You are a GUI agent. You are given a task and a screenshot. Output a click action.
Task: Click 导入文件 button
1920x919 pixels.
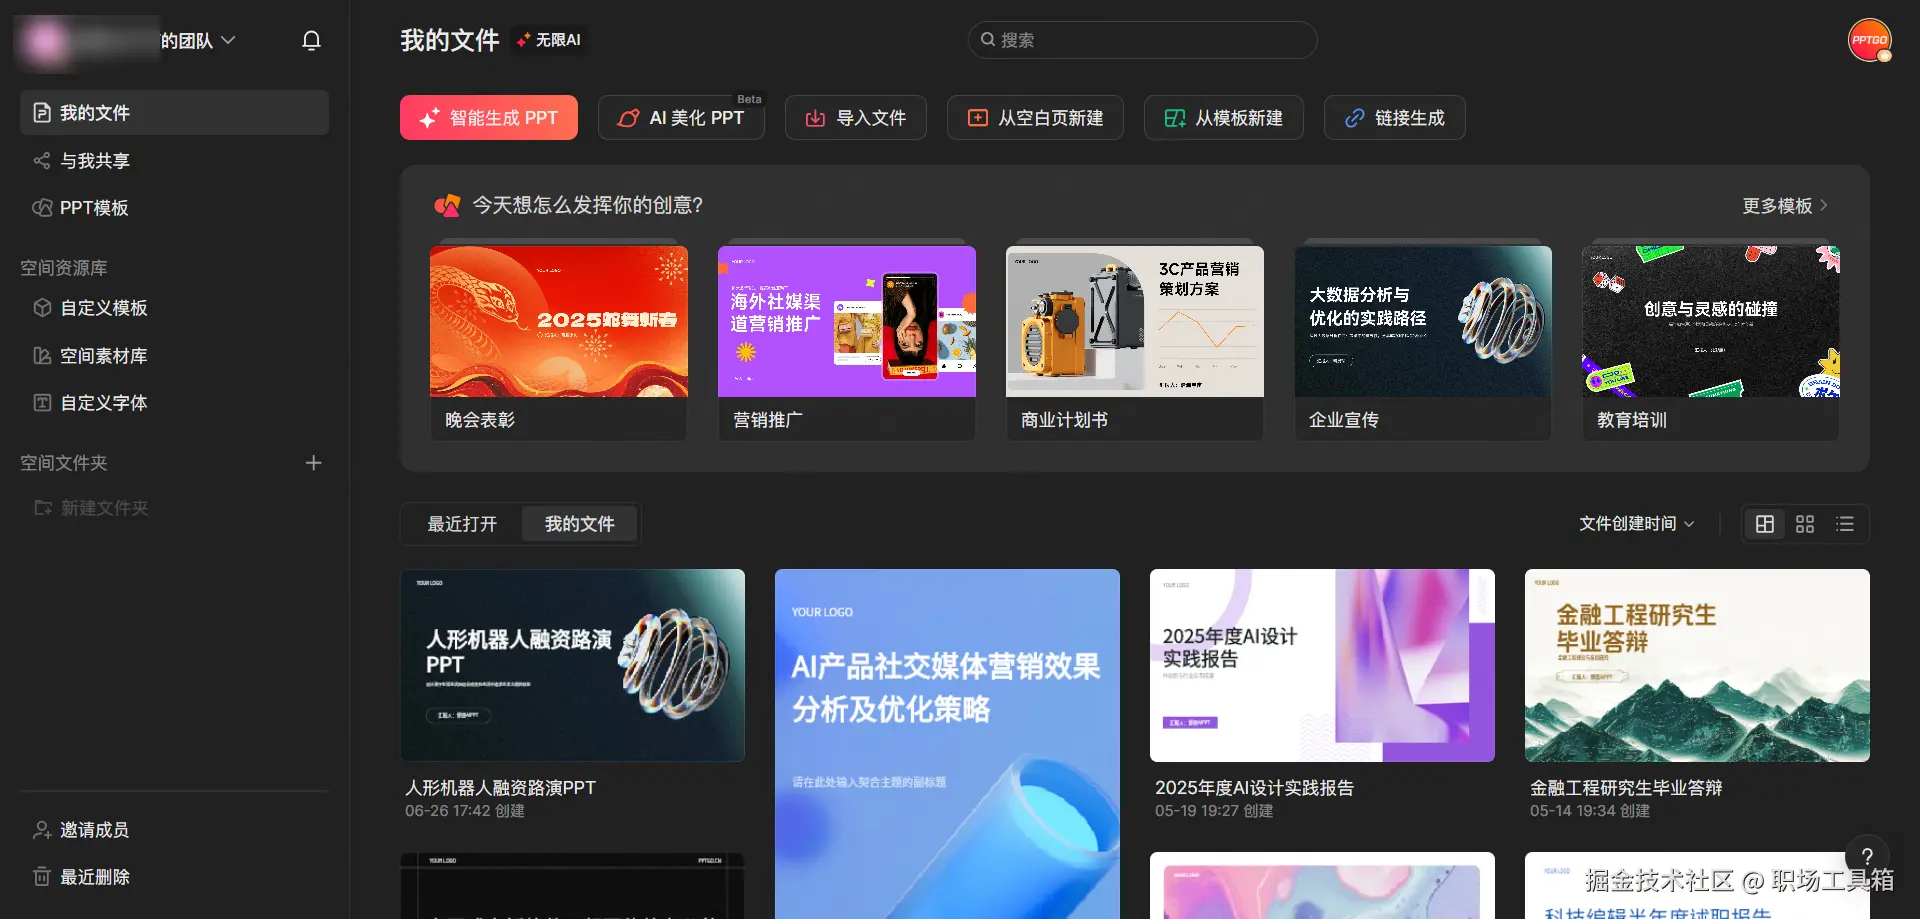click(x=856, y=118)
